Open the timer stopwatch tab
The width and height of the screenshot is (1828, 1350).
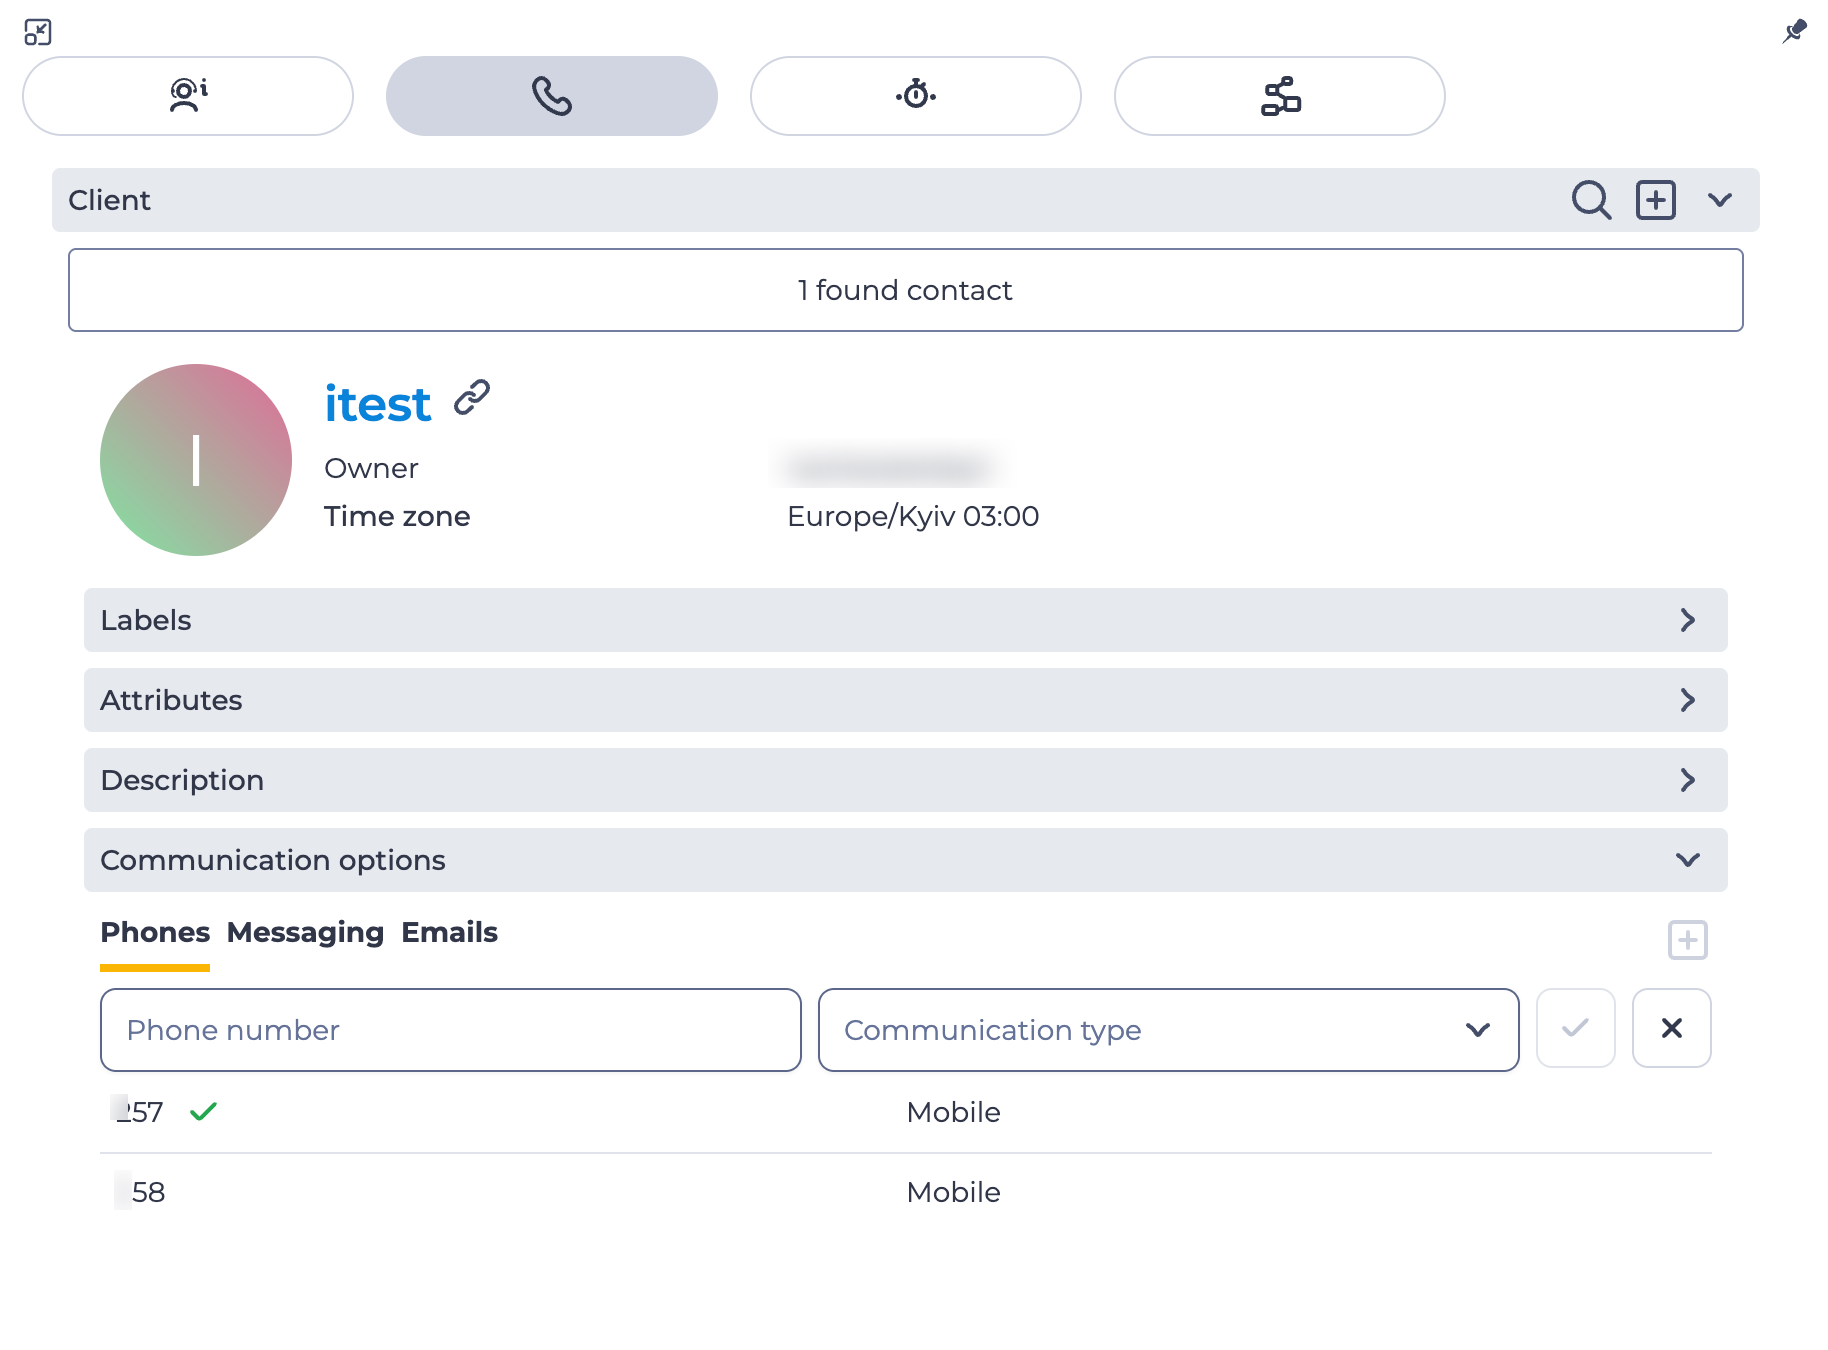click(916, 96)
